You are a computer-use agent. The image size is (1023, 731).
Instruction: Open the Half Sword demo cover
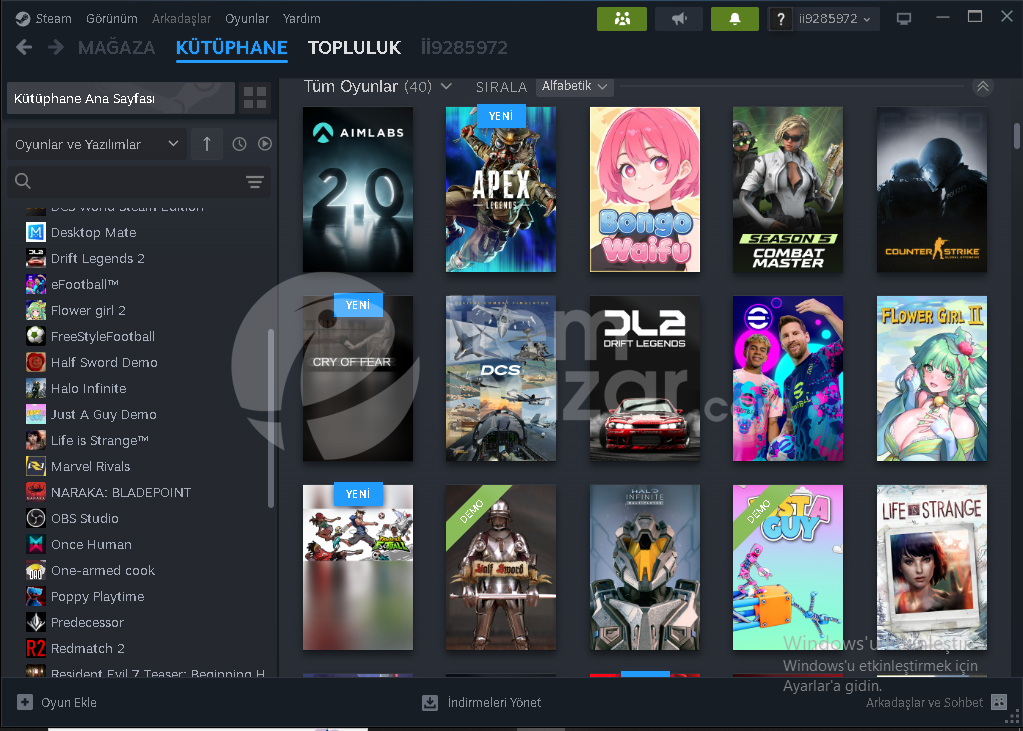(501, 567)
